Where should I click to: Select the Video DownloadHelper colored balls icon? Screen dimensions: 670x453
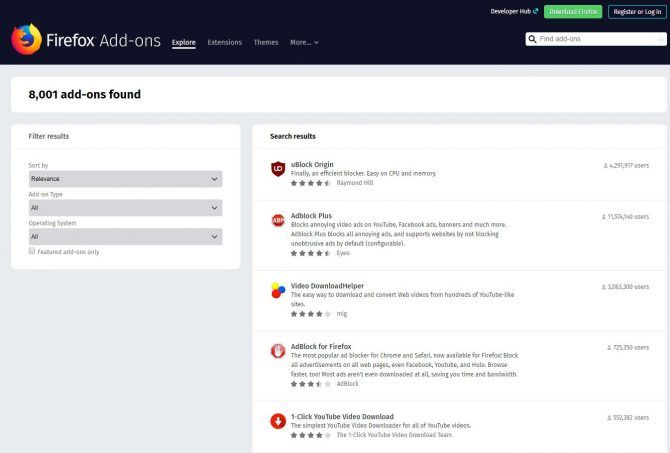pyautogui.click(x=278, y=291)
